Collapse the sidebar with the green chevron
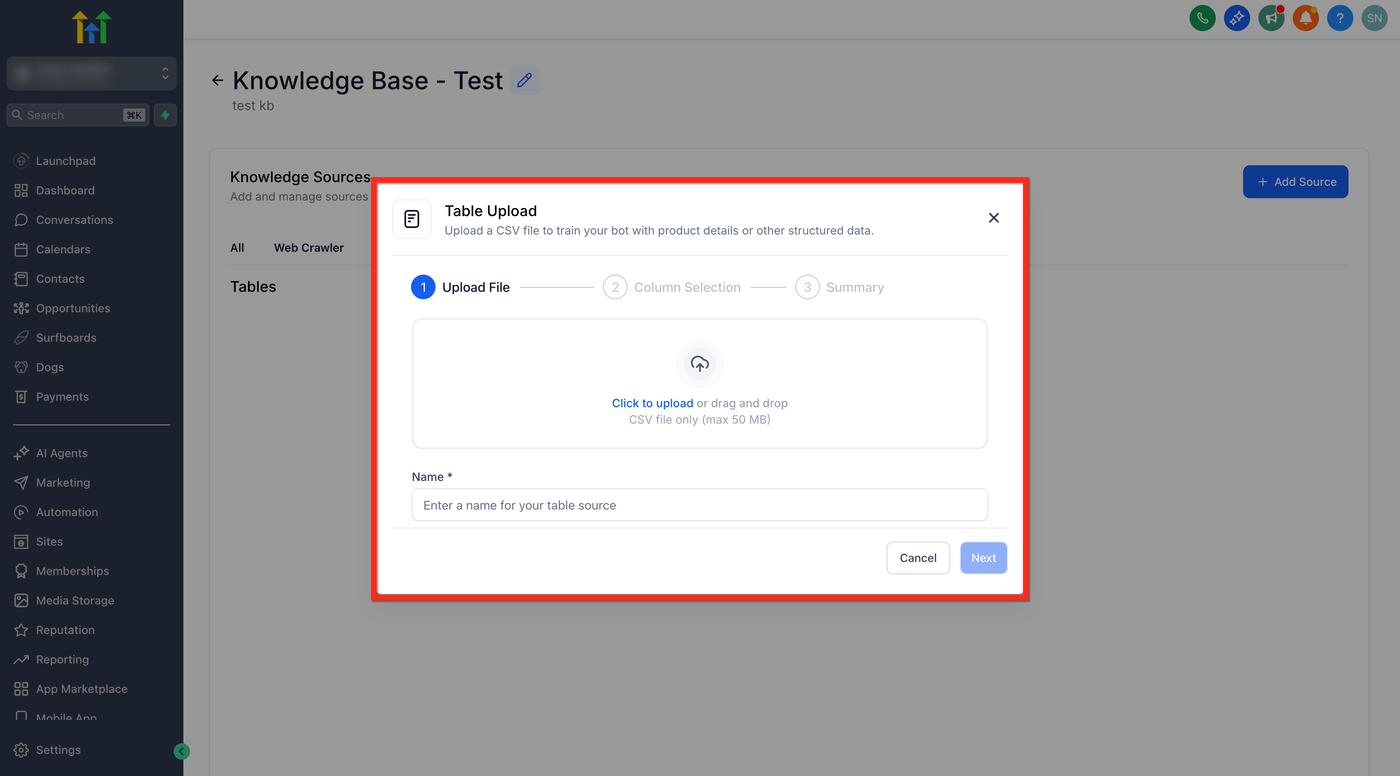 pos(181,752)
